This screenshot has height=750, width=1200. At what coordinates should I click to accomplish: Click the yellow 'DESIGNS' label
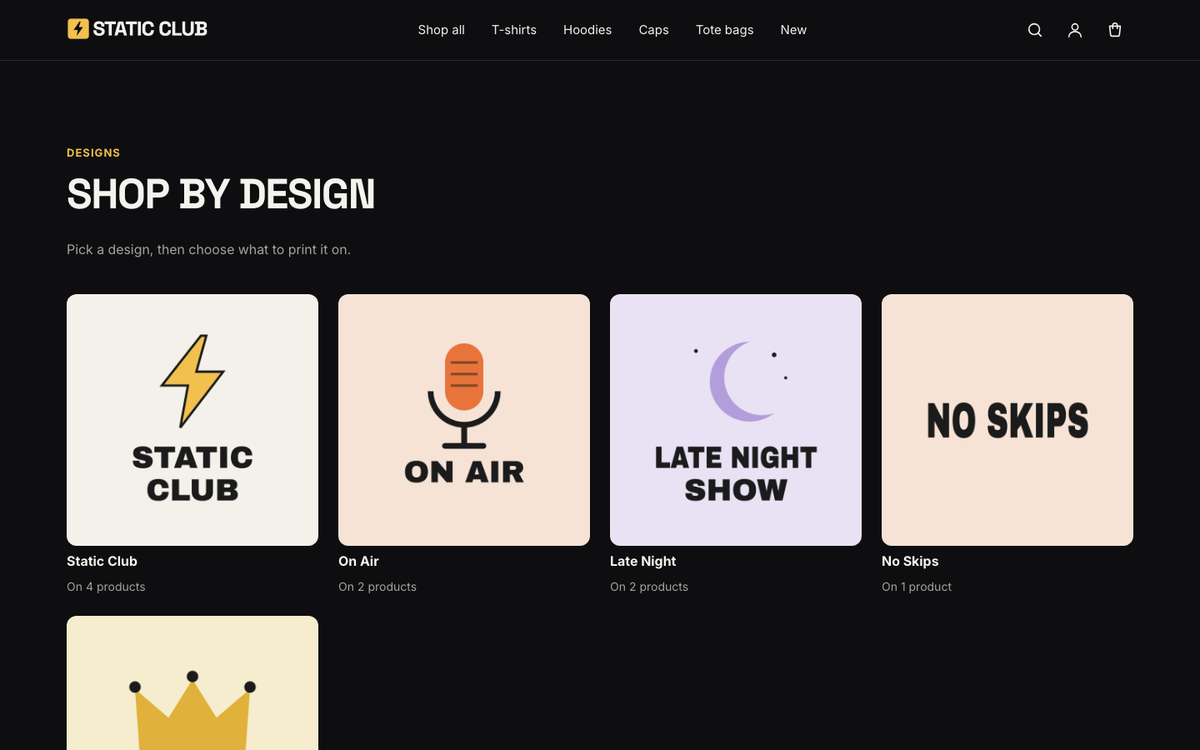[x=93, y=153]
